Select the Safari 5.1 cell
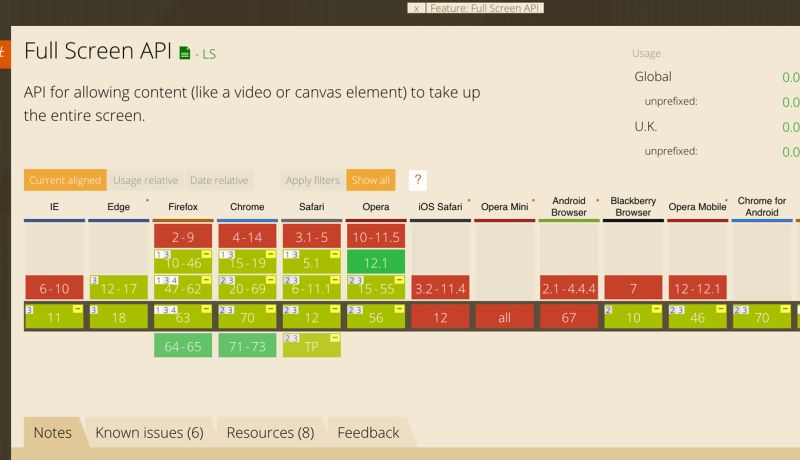Screen dimensions: 800x460 pyautogui.click(x=311, y=262)
